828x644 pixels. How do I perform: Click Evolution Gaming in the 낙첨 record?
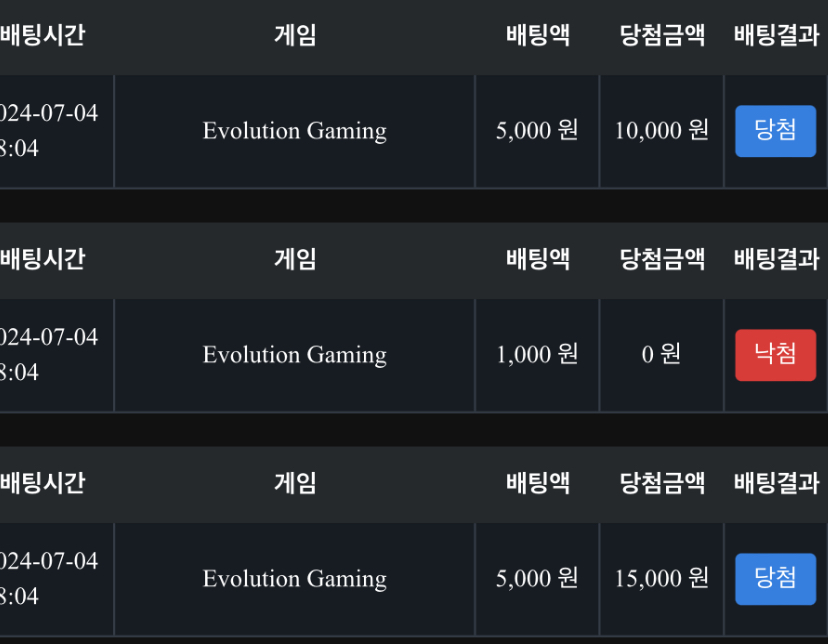[294, 355]
